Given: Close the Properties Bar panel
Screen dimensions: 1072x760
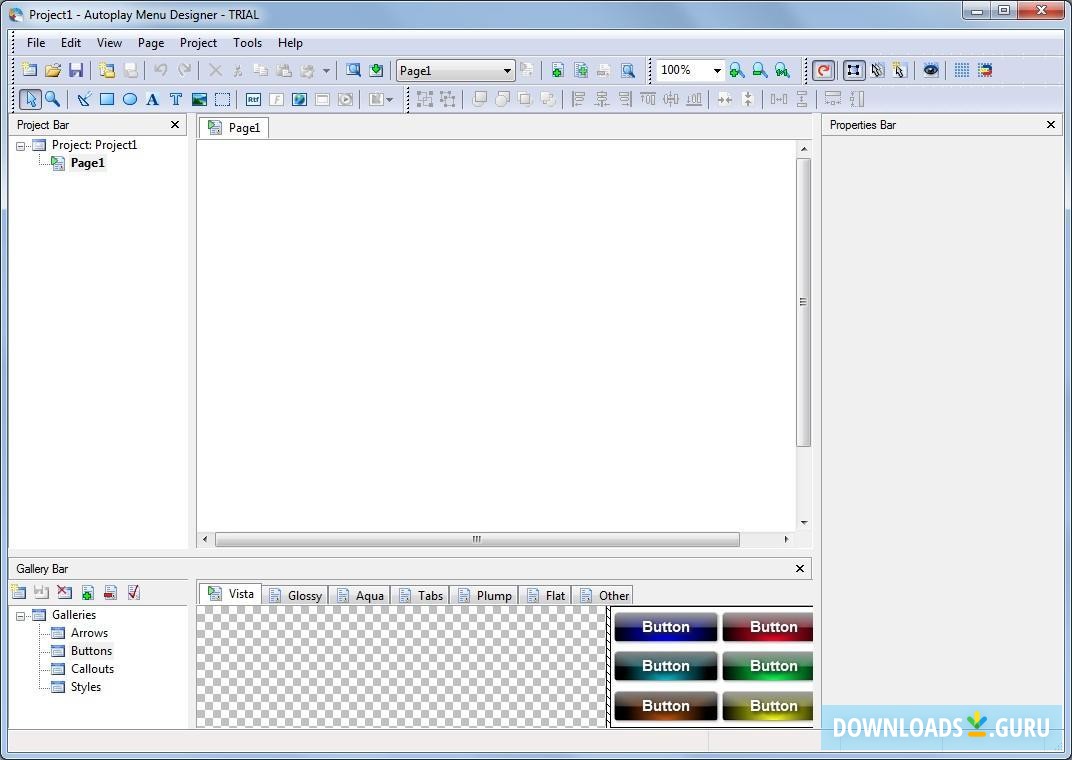Looking at the screenshot, I should (x=1051, y=124).
